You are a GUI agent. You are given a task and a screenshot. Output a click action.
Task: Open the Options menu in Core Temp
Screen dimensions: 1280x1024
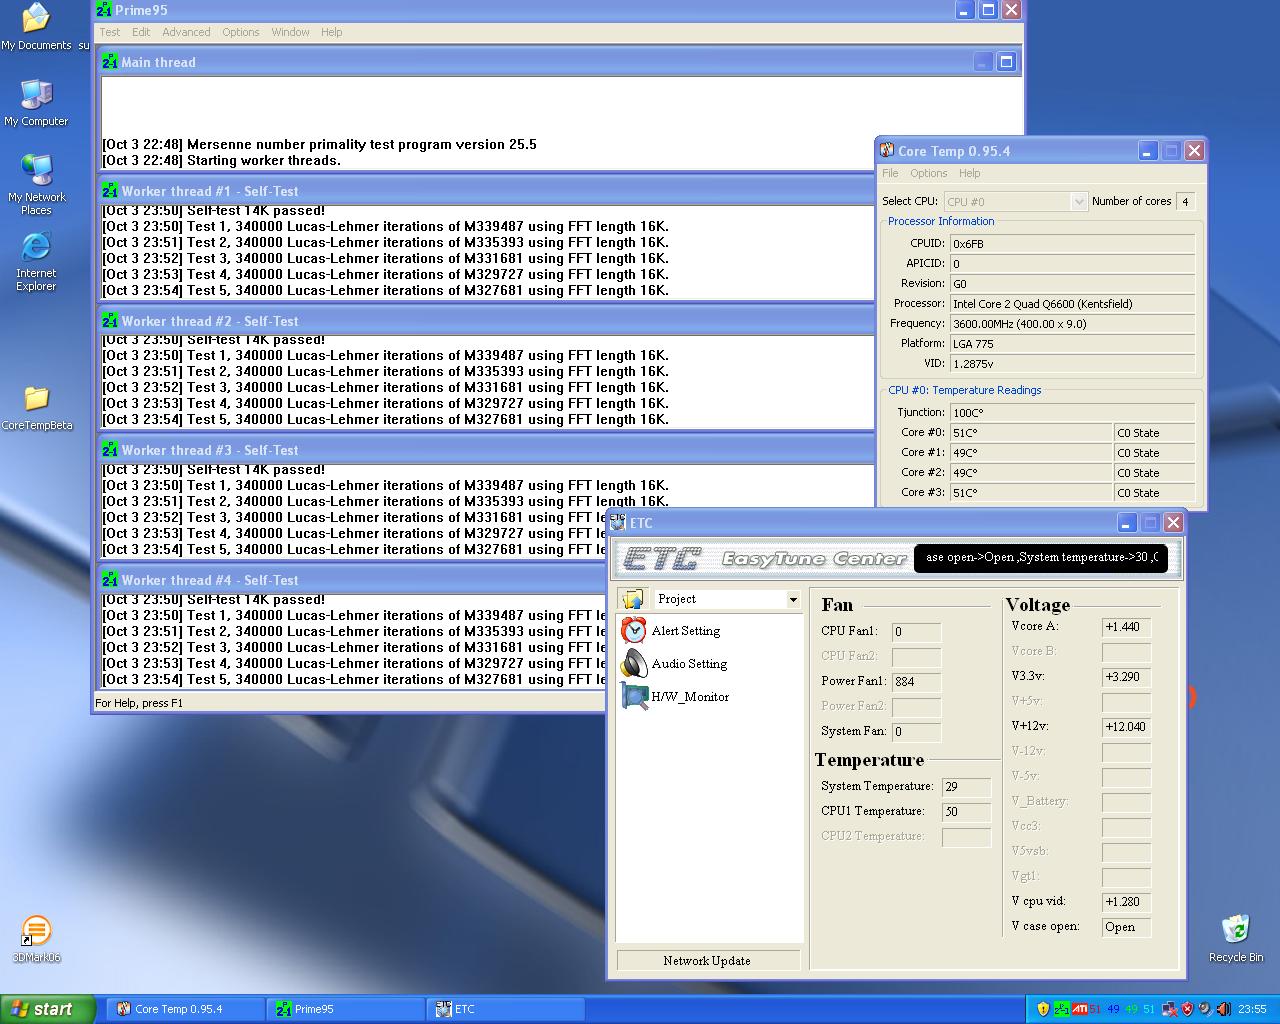(929, 173)
